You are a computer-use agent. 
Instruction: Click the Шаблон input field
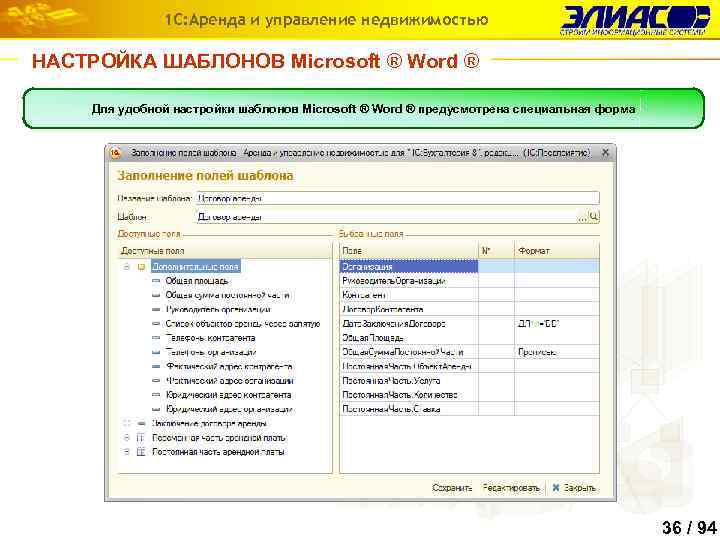pos(386,217)
